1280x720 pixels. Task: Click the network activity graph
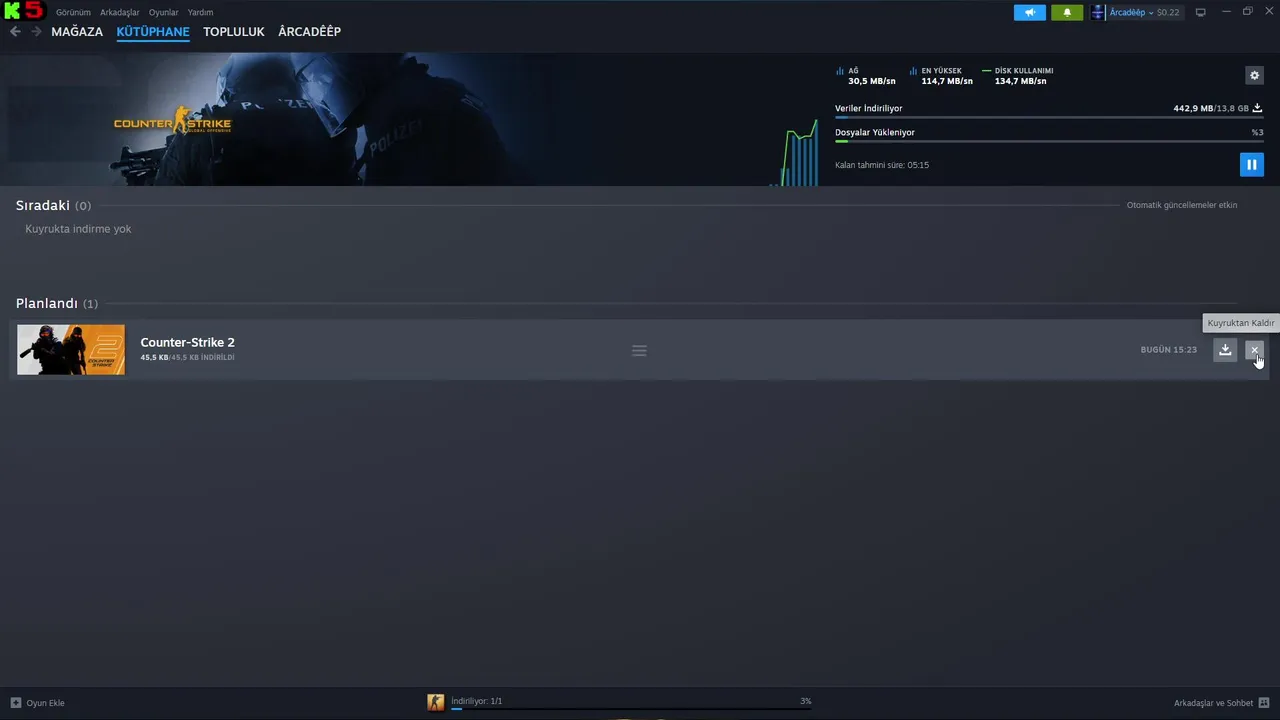(x=795, y=155)
